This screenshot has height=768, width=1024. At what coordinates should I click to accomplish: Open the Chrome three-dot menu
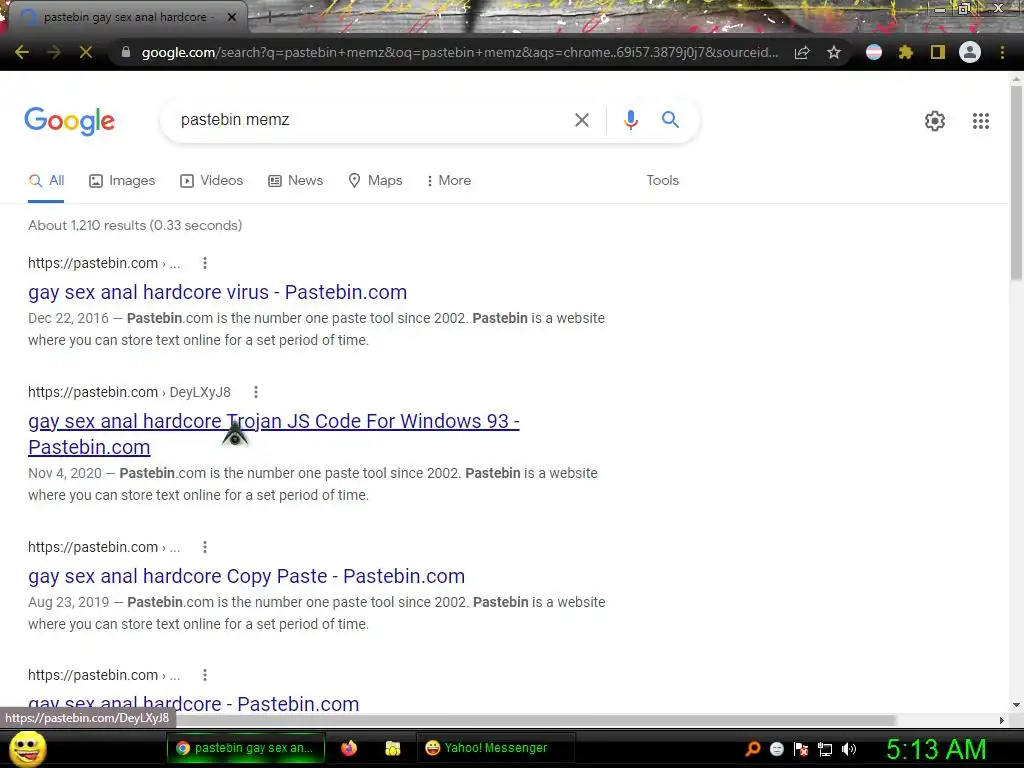pyautogui.click(x=1002, y=52)
